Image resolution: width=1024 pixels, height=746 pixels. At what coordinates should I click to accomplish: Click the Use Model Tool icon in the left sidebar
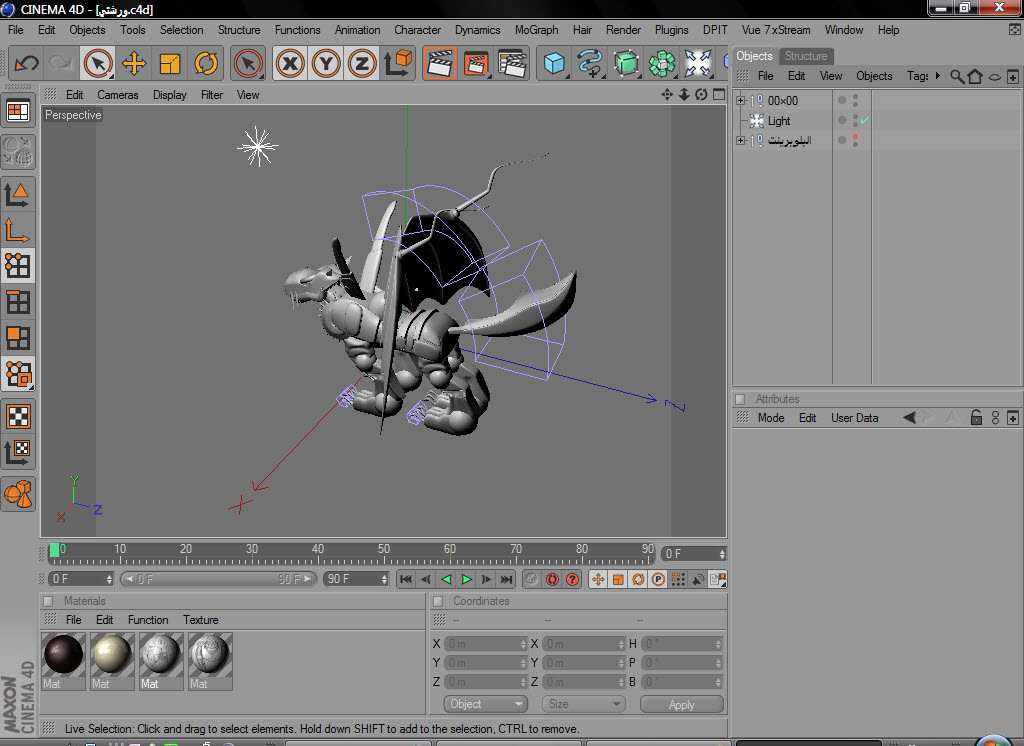coord(18,193)
